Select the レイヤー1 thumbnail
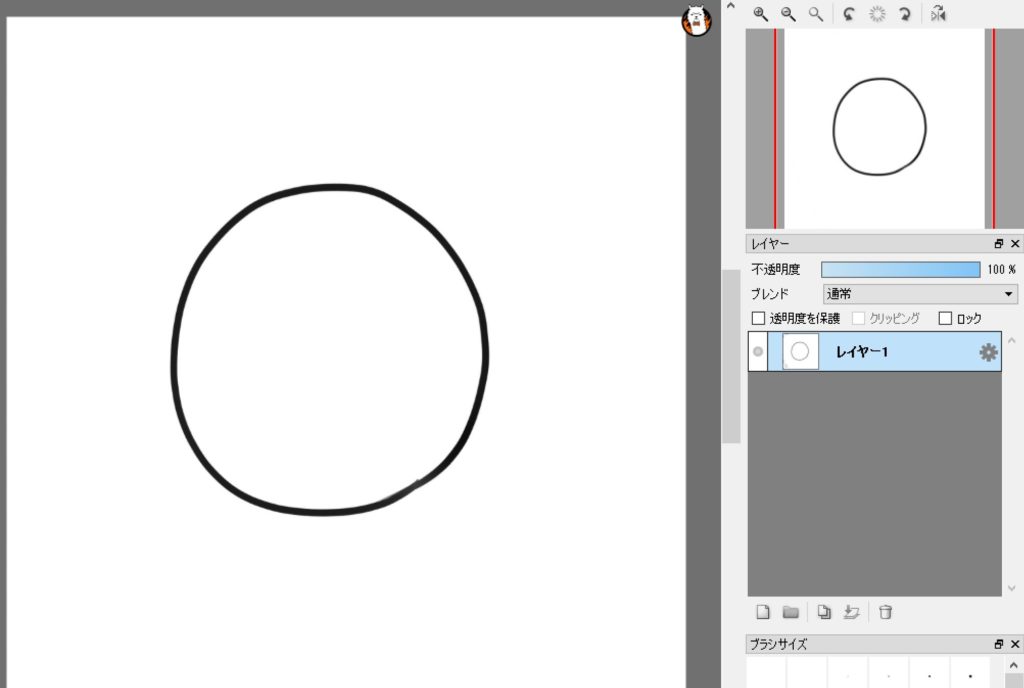Screen dimensions: 1024x688 pyautogui.click(x=800, y=352)
